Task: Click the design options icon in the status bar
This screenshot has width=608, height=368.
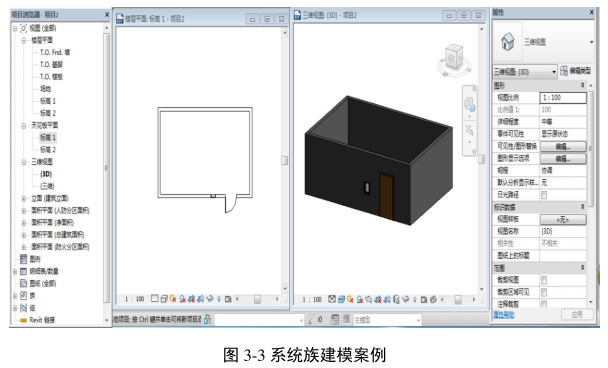Action: pyautogui.click(x=335, y=320)
